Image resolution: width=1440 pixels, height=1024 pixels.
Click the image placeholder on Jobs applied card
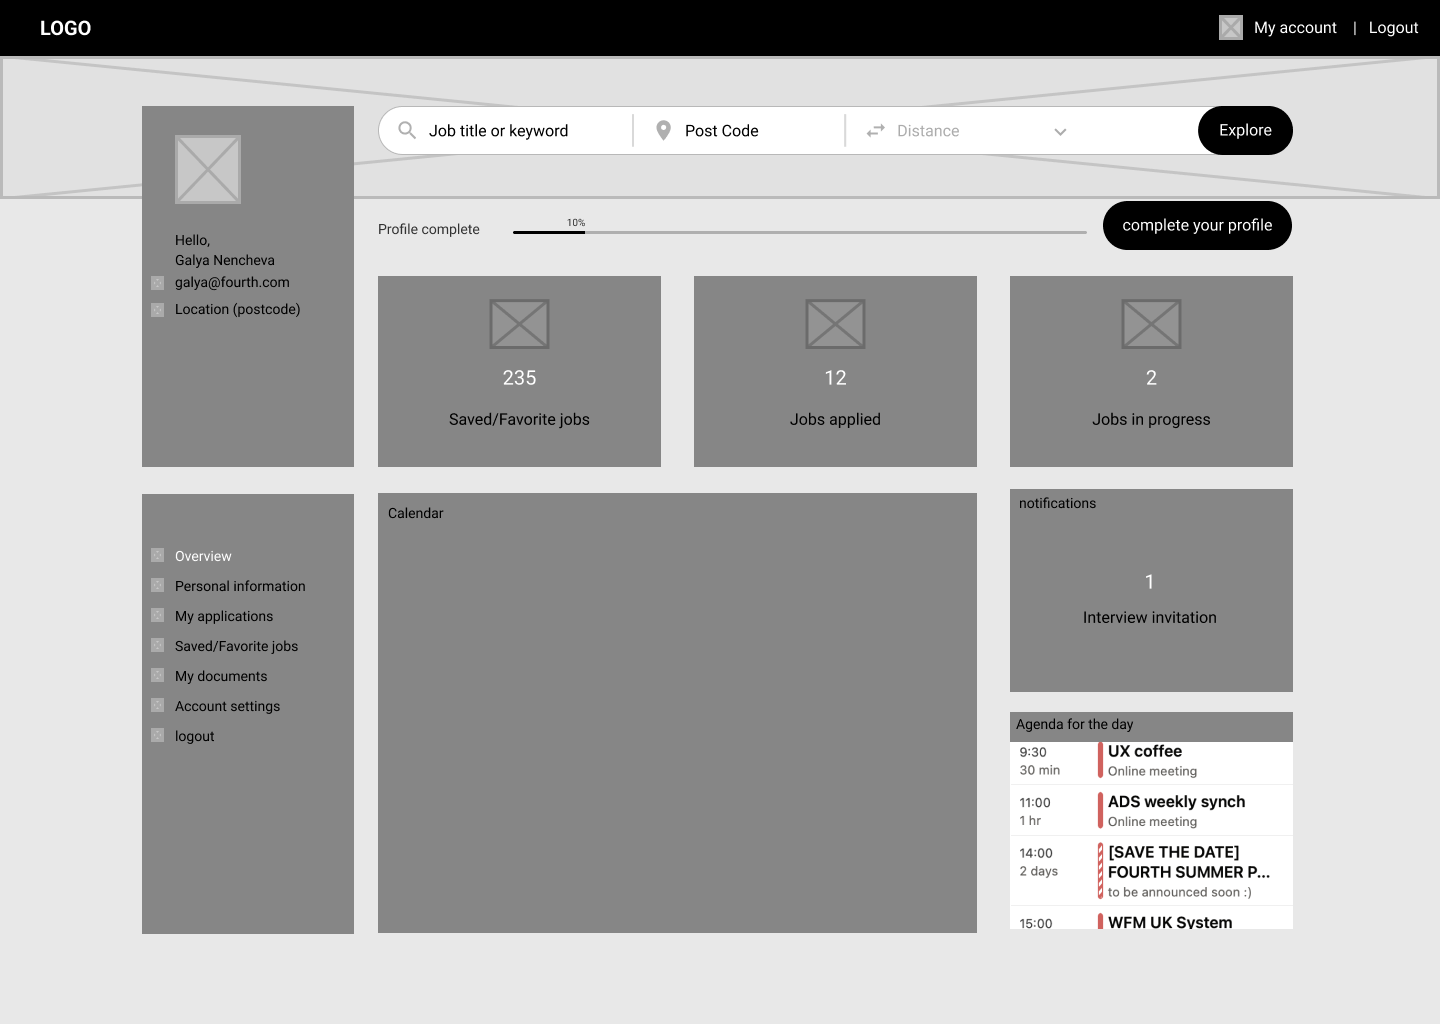coord(835,324)
